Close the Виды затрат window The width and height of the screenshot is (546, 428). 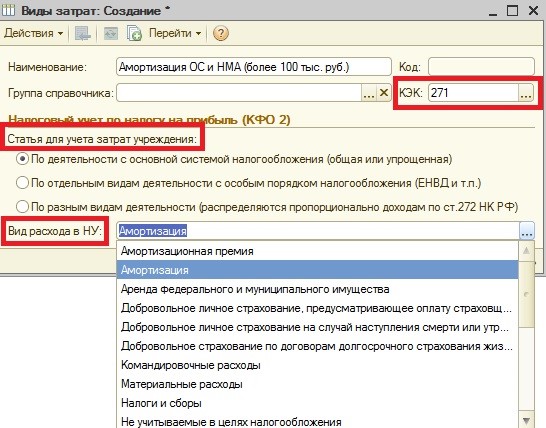pos(533,10)
